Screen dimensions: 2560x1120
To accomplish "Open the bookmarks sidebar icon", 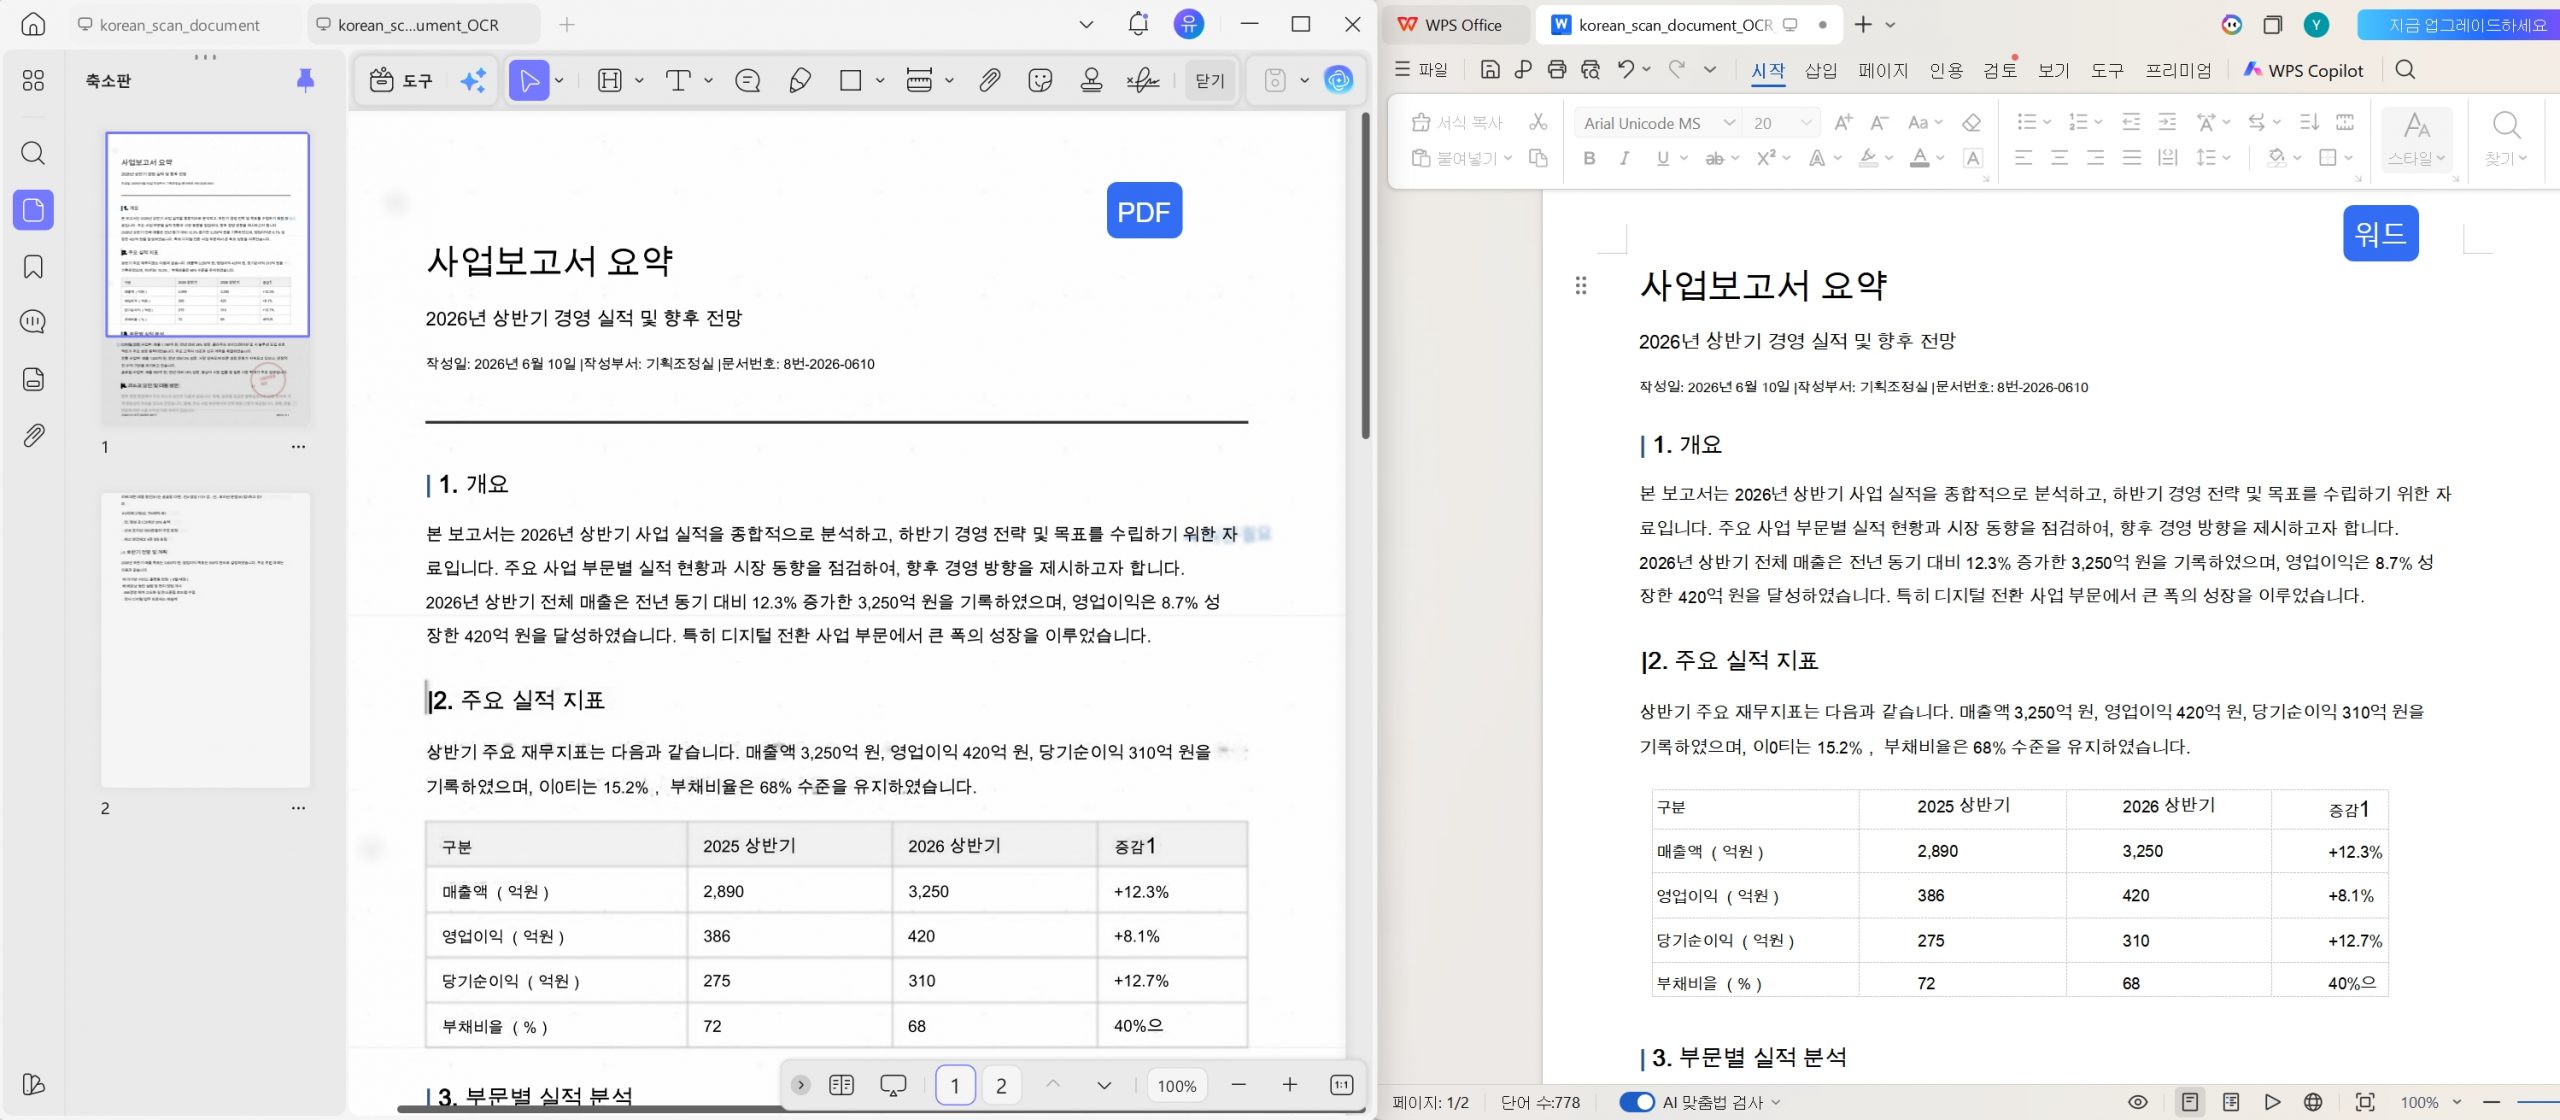I will tap(33, 267).
